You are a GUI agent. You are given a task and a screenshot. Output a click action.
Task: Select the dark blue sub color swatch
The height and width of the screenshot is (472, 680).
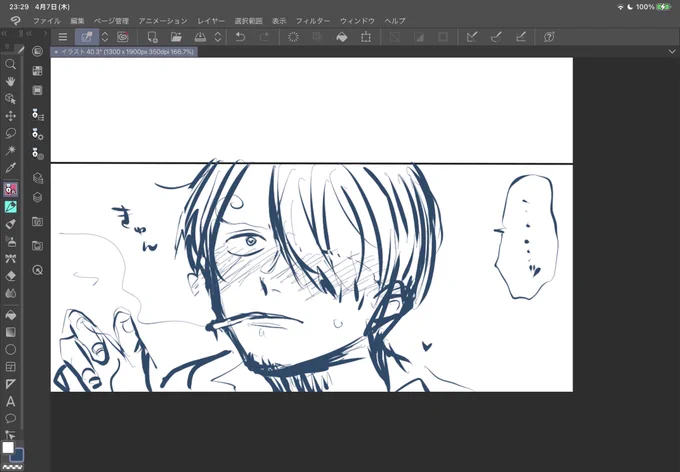(17, 456)
